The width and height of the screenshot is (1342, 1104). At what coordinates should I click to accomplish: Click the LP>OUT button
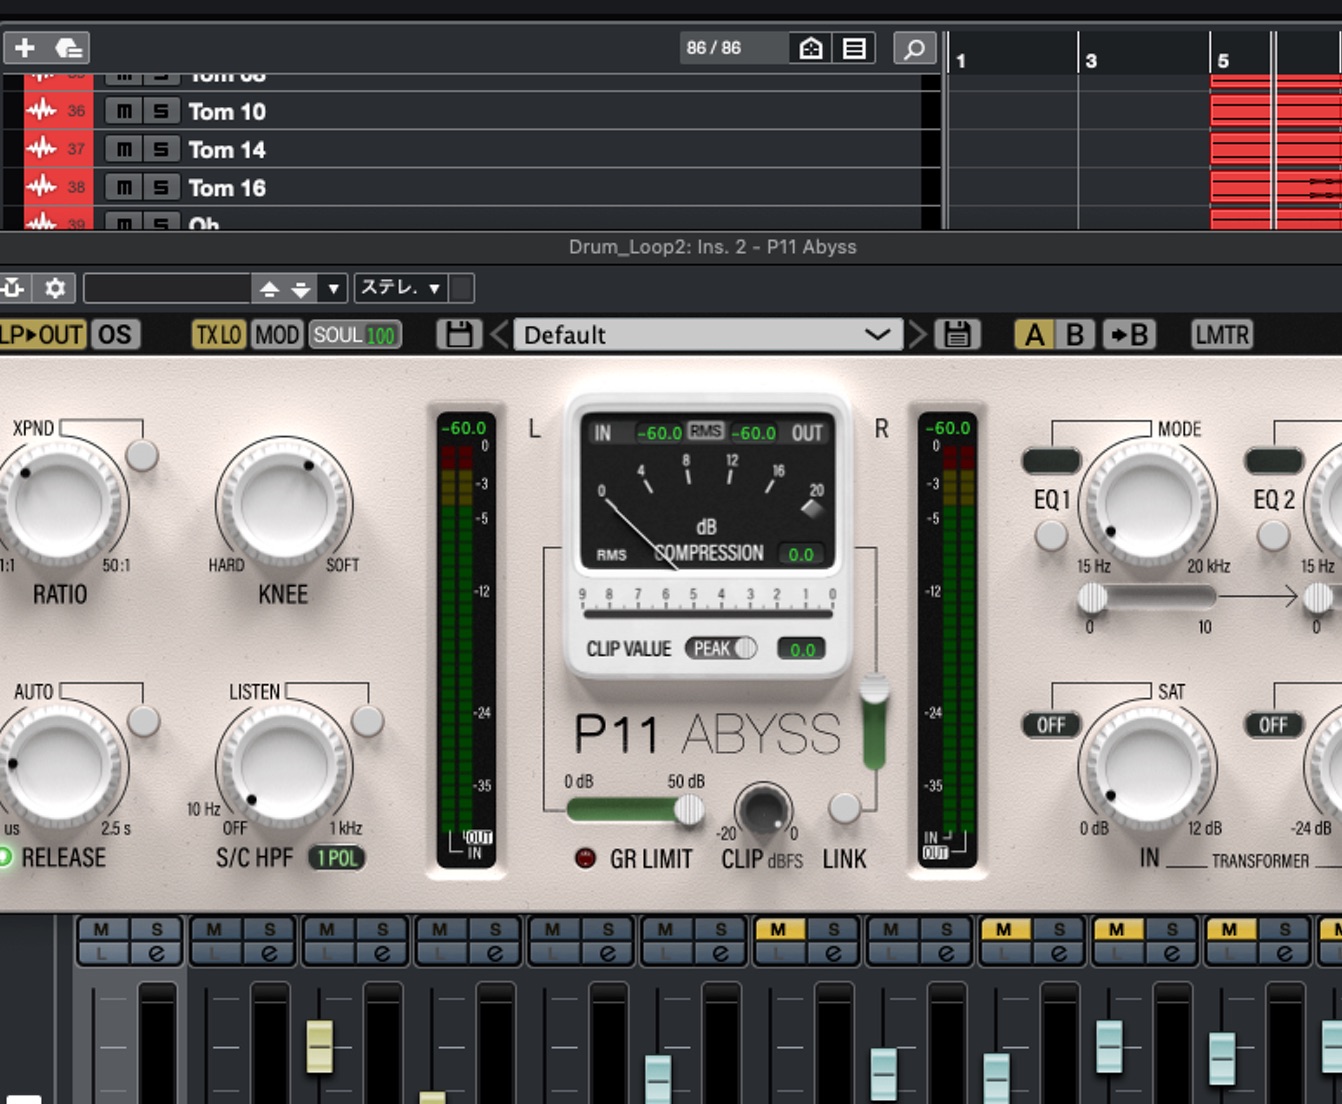point(42,335)
